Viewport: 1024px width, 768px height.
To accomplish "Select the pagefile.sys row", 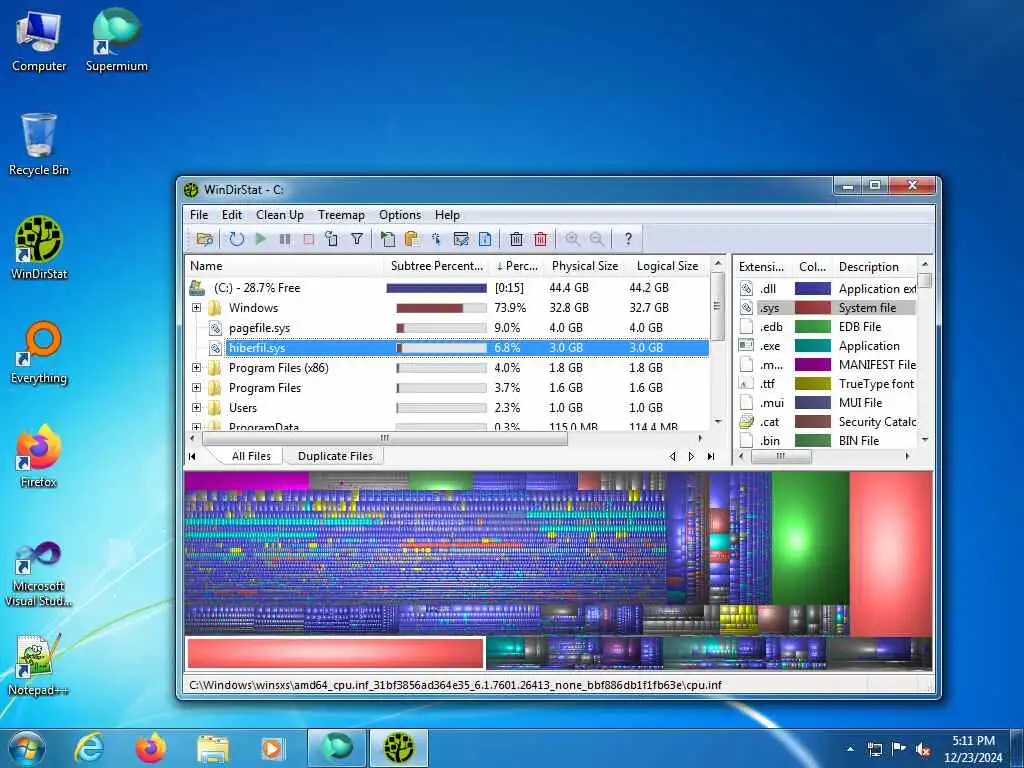I will click(x=447, y=328).
